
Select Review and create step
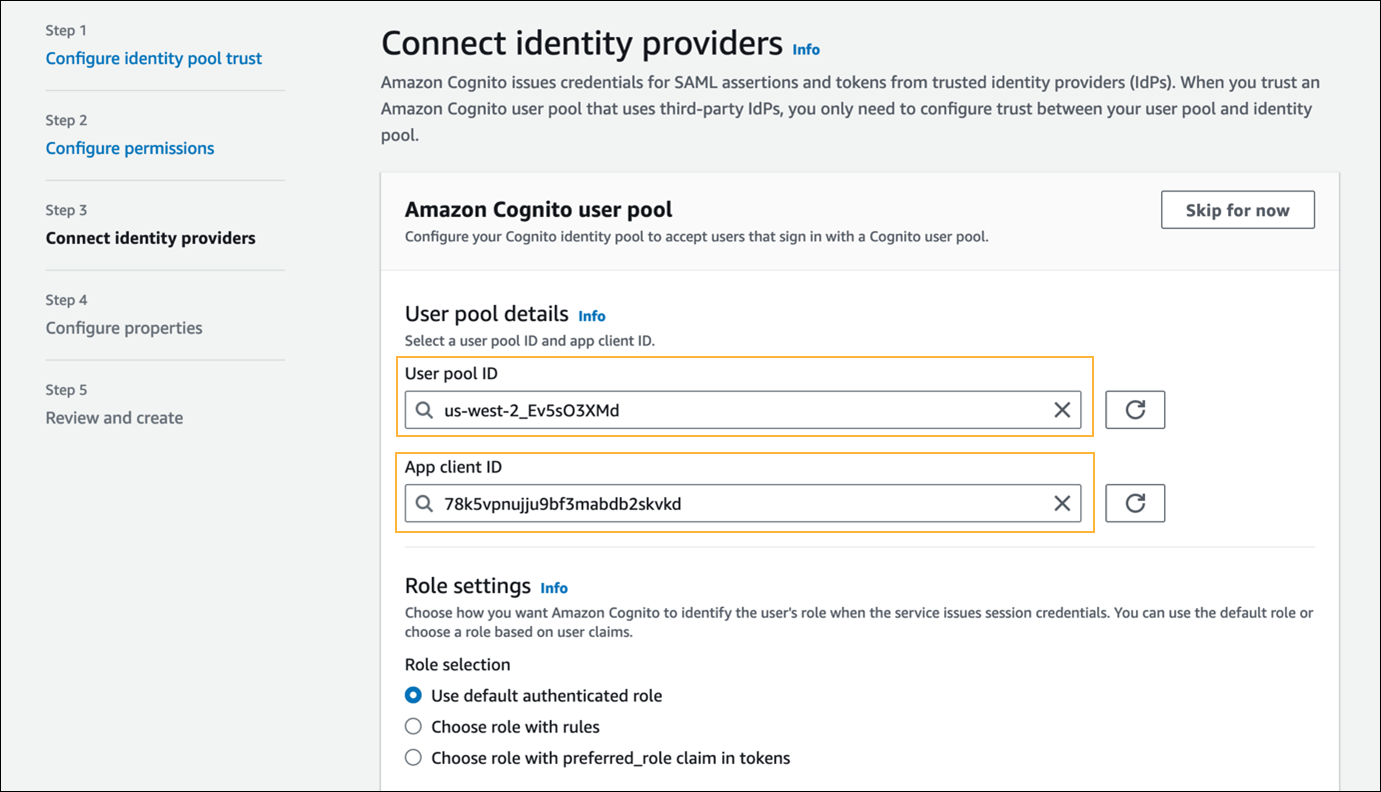(114, 418)
